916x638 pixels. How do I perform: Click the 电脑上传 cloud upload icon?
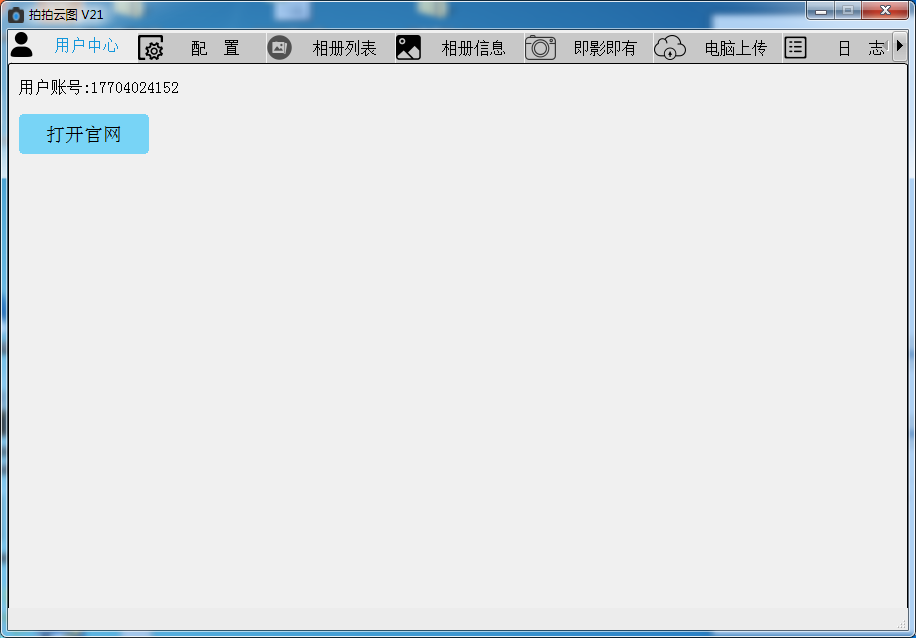[671, 46]
